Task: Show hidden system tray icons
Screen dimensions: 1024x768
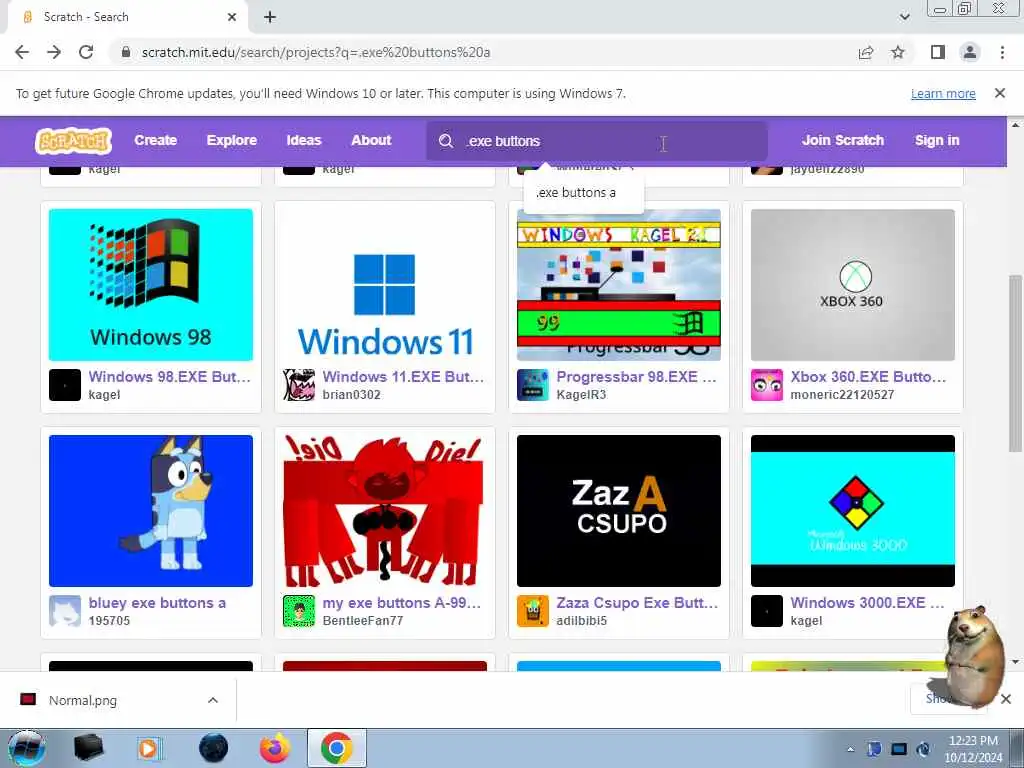Action: [x=850, y=749]
